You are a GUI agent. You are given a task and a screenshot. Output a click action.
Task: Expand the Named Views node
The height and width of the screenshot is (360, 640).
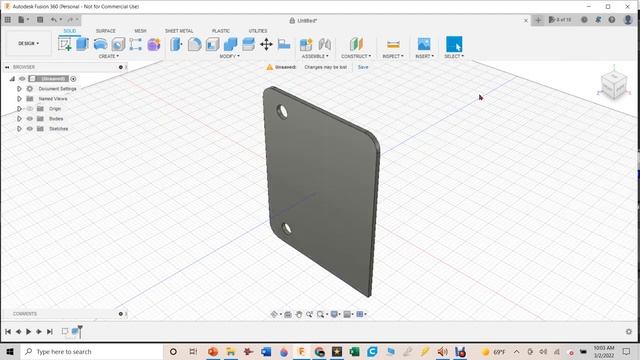[x=19, y=99]
